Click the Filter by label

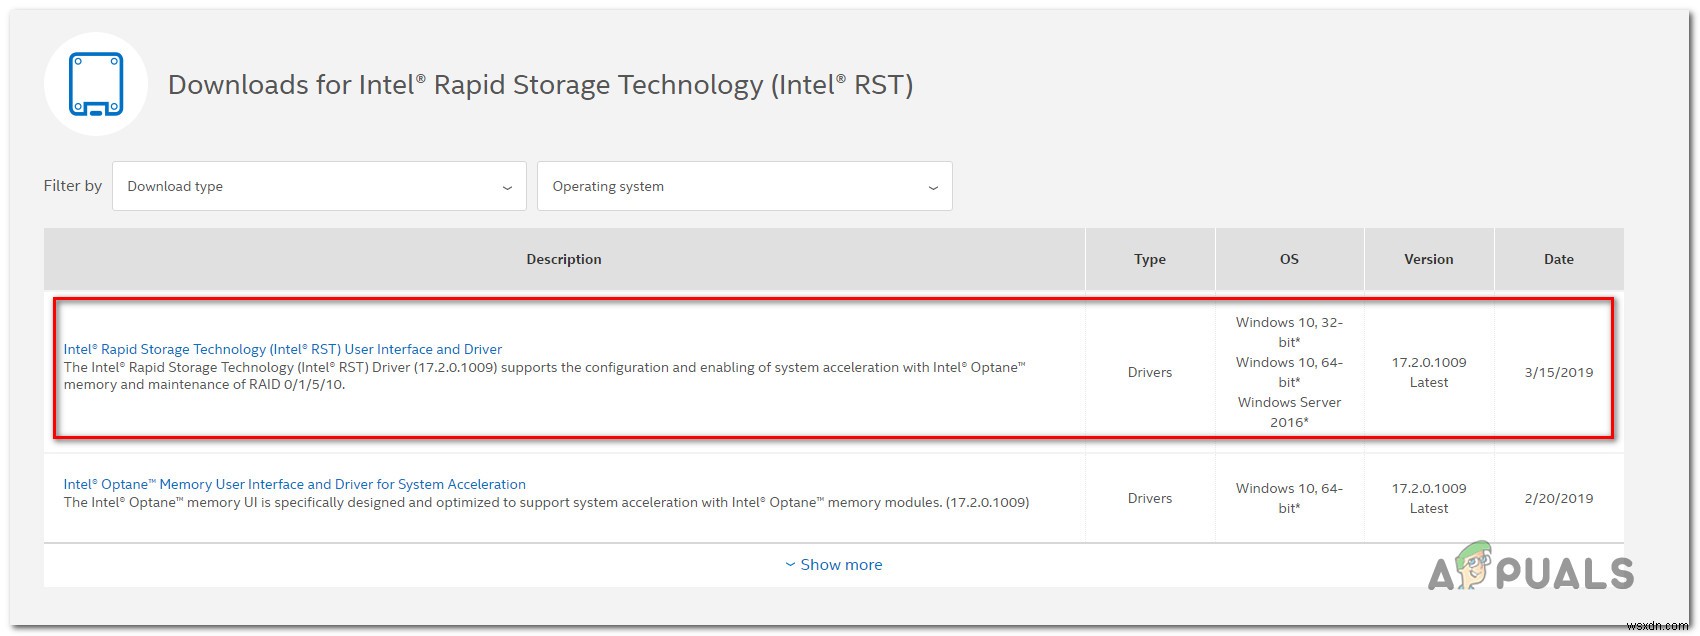tap(73, 186)
